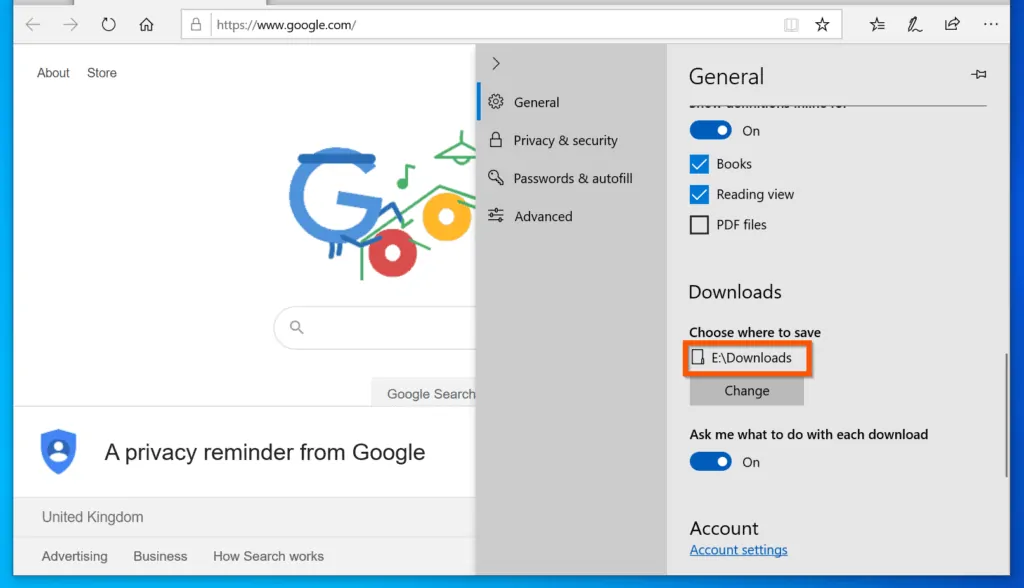Image resolution: width=1024 pixels, height=588 pixels.
Task: Uncheck the Books checkbox
Action: tap(698, 163)
